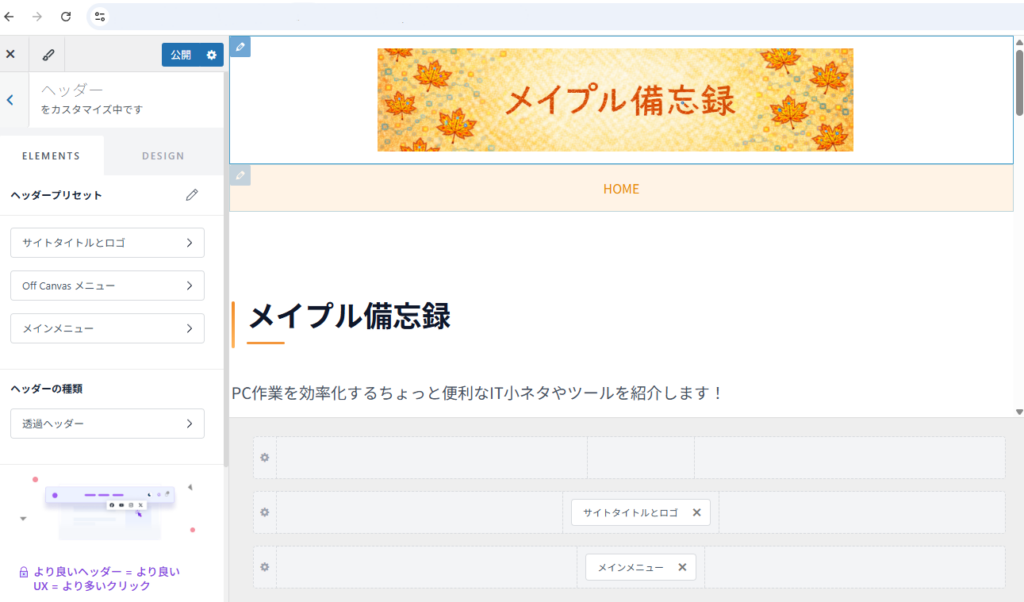The width and height of the screenshot is (1024, 602).
Task: Expand the Off Canvas メニュー section
Action: 107,286
